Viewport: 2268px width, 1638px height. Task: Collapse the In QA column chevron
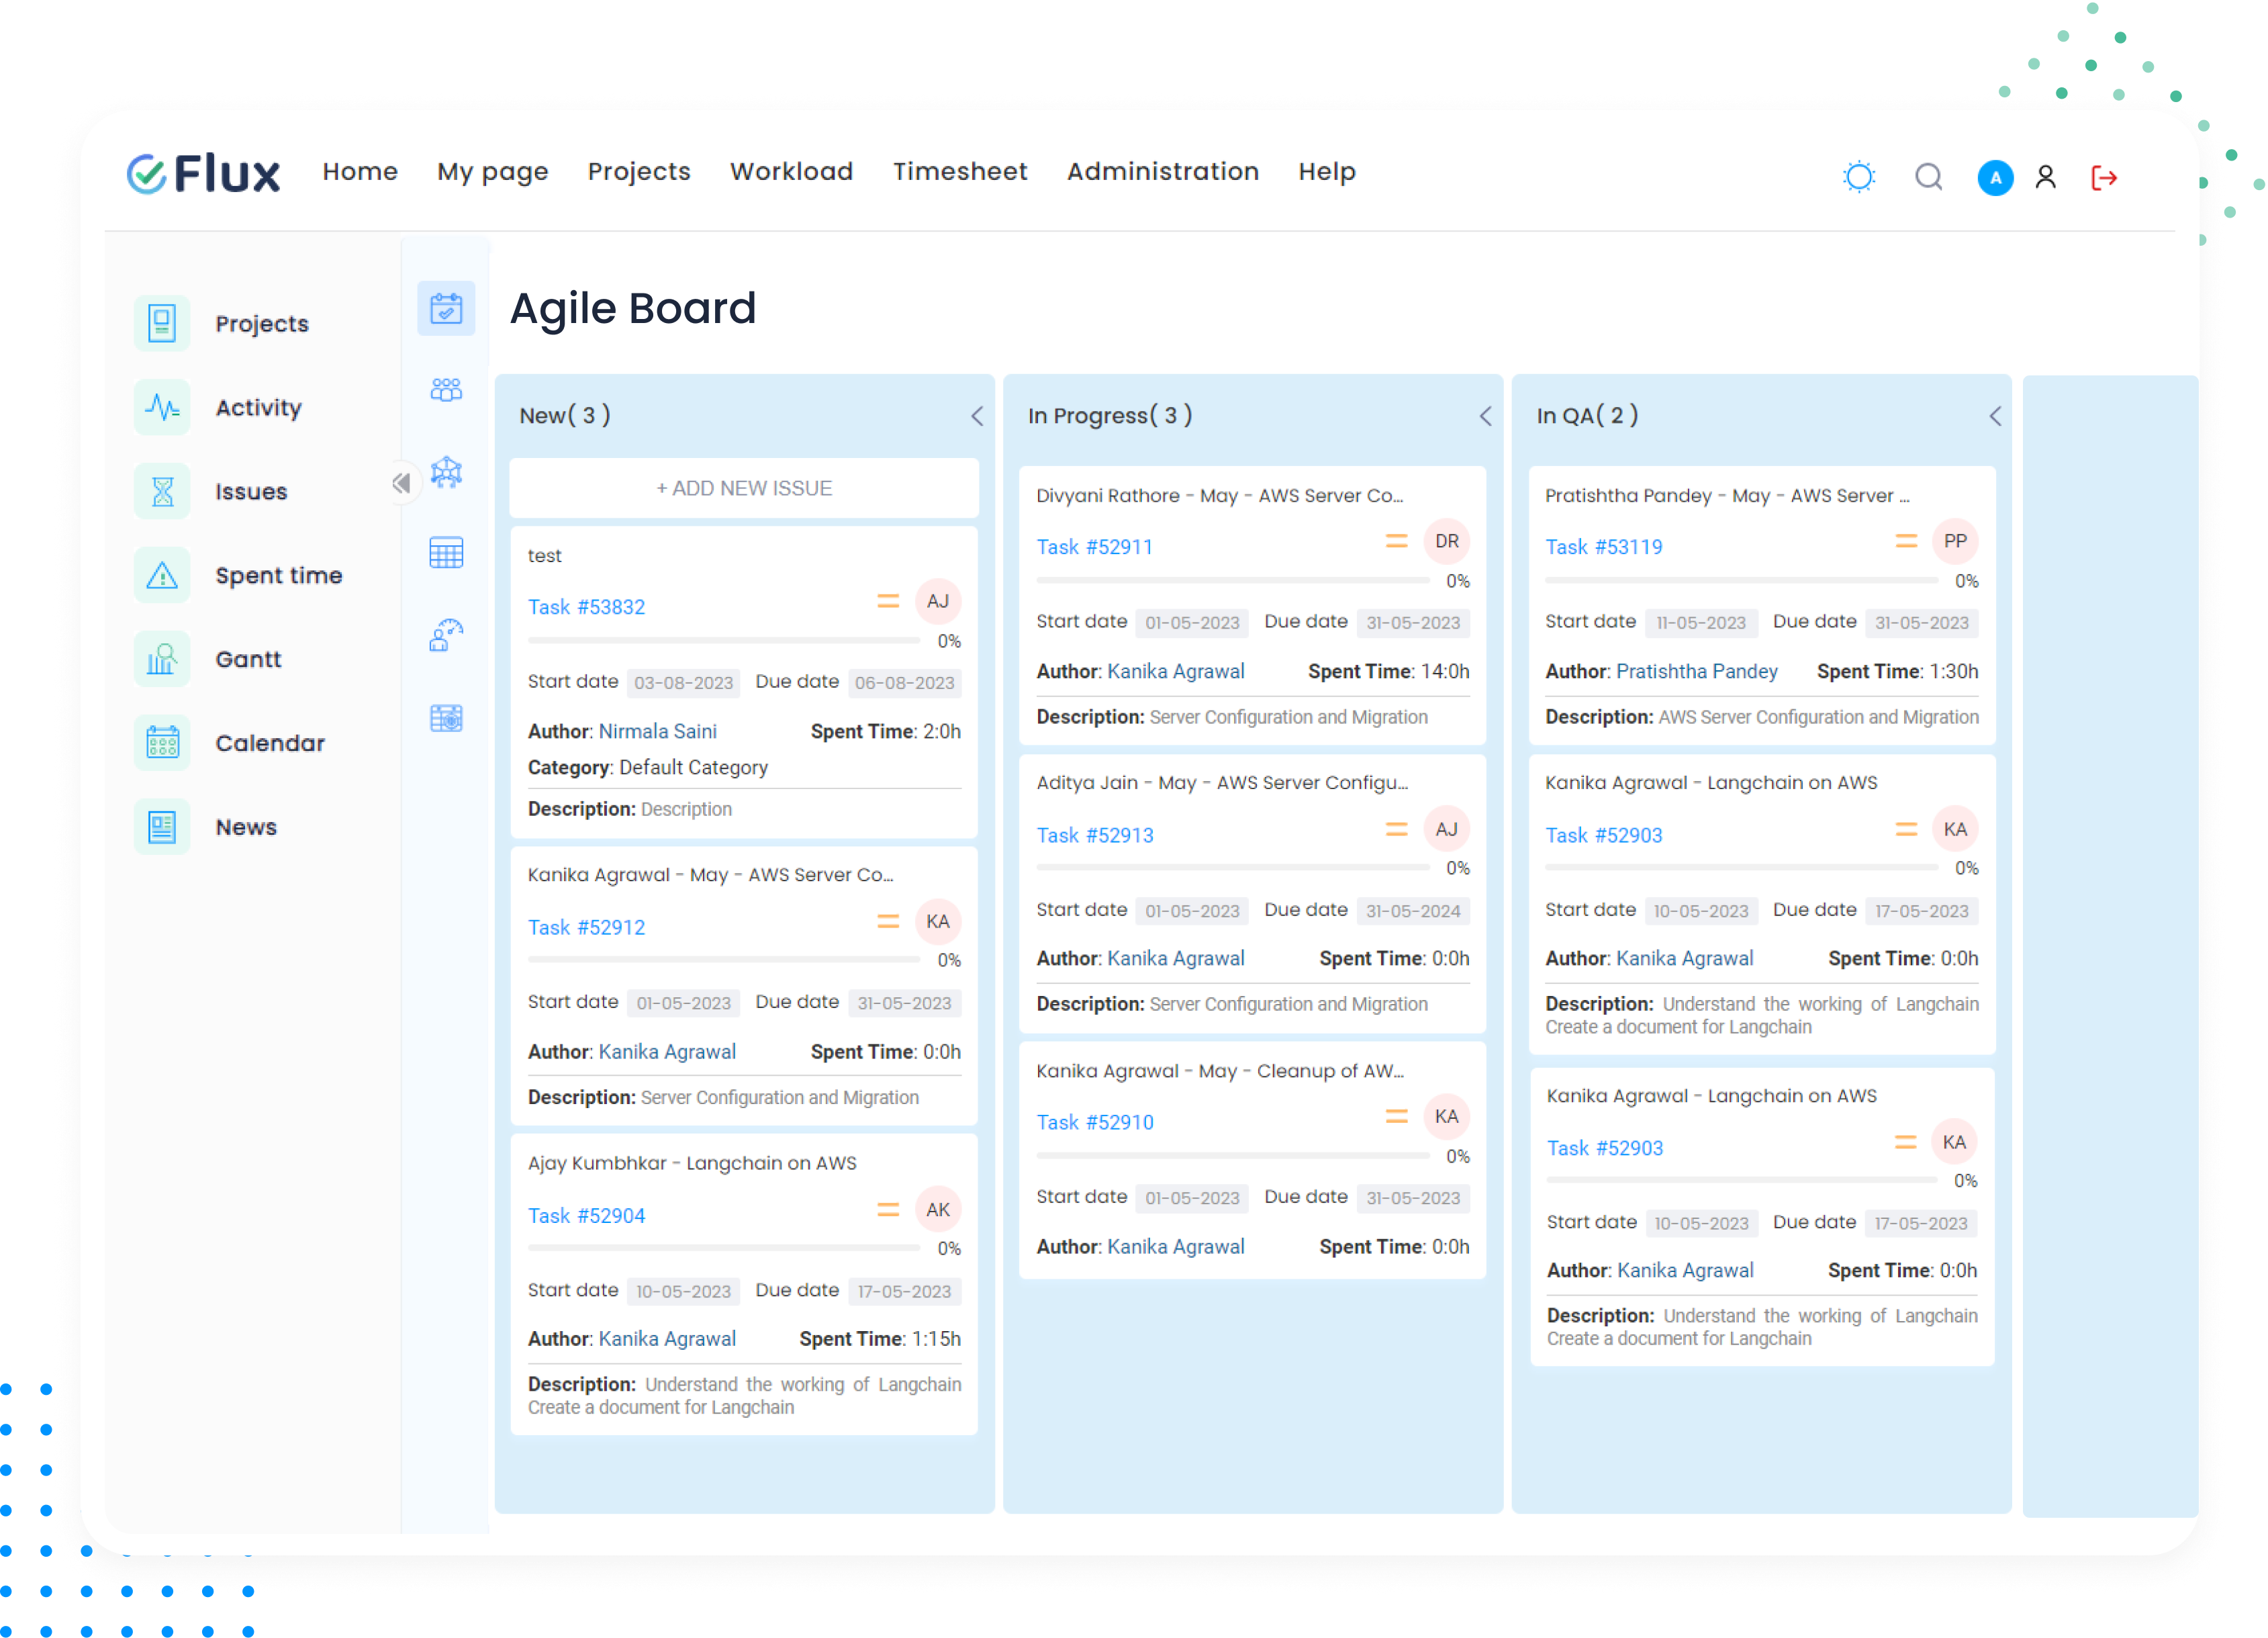[1994, 416]
